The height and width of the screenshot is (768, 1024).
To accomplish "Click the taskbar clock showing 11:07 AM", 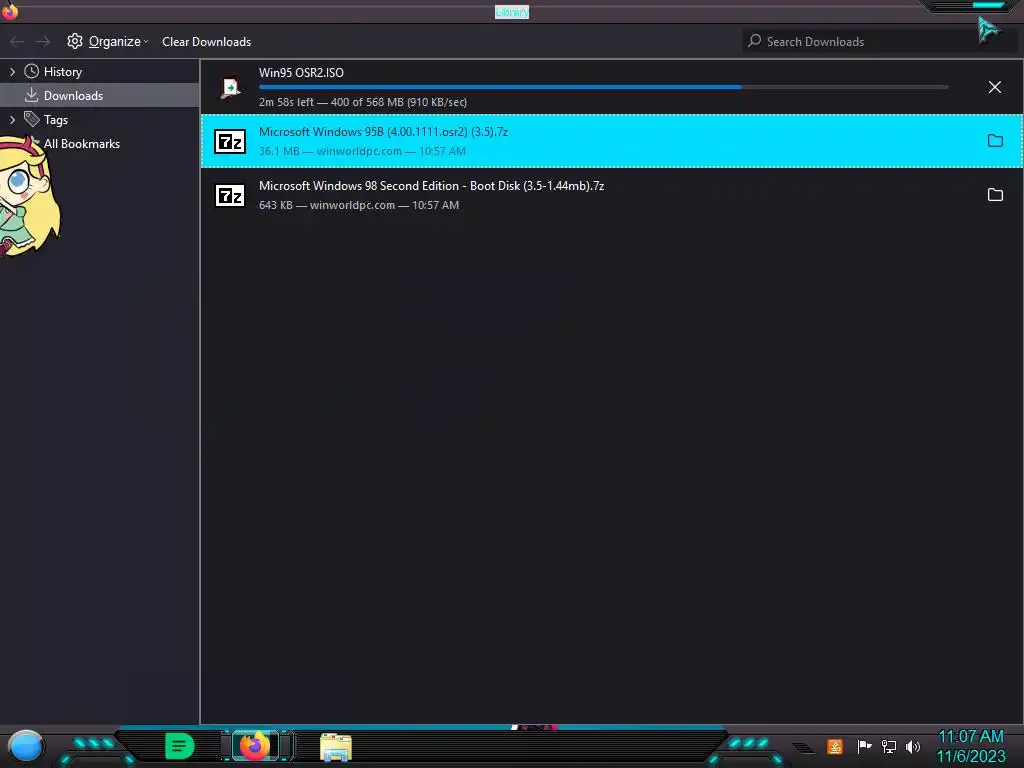I will [971, 746].
